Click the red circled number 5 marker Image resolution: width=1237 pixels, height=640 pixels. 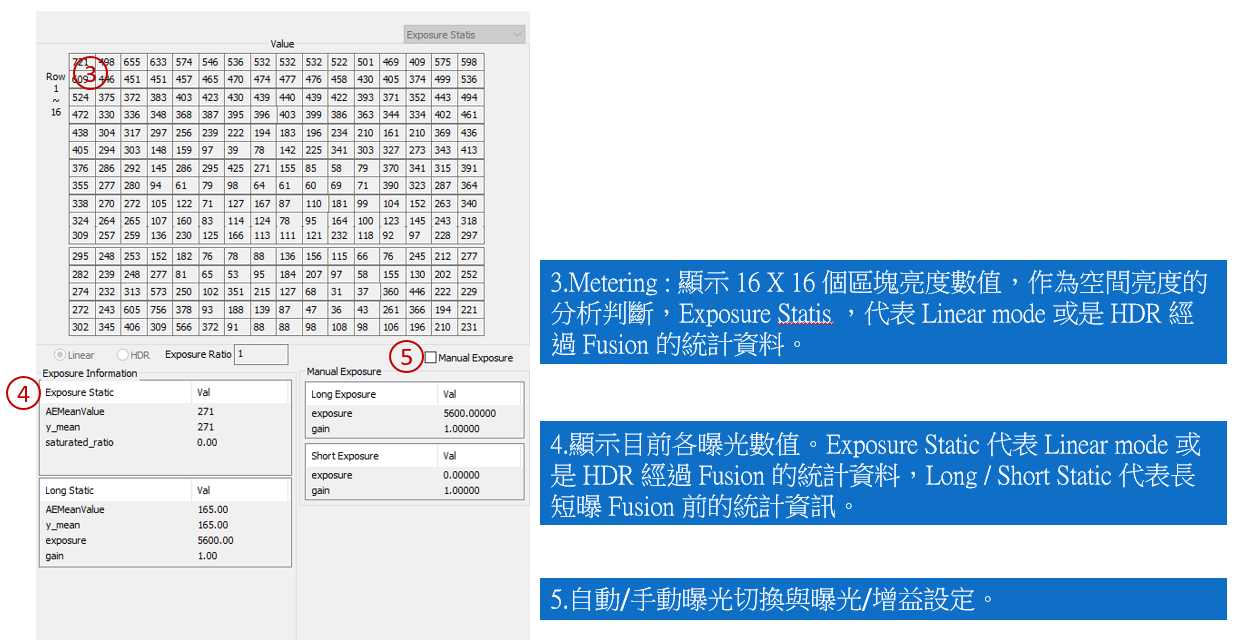406,357
